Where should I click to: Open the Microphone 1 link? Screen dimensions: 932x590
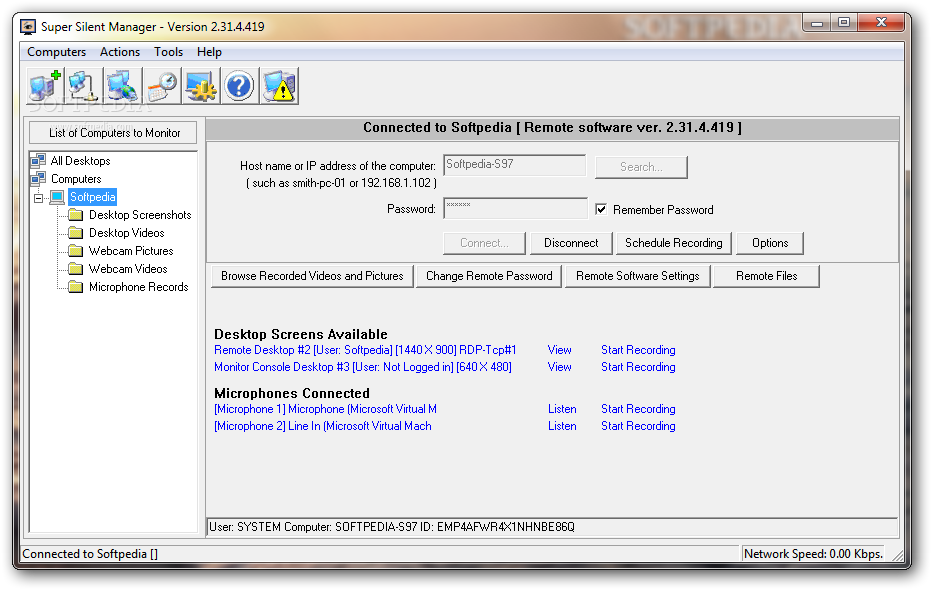[325, 409]
